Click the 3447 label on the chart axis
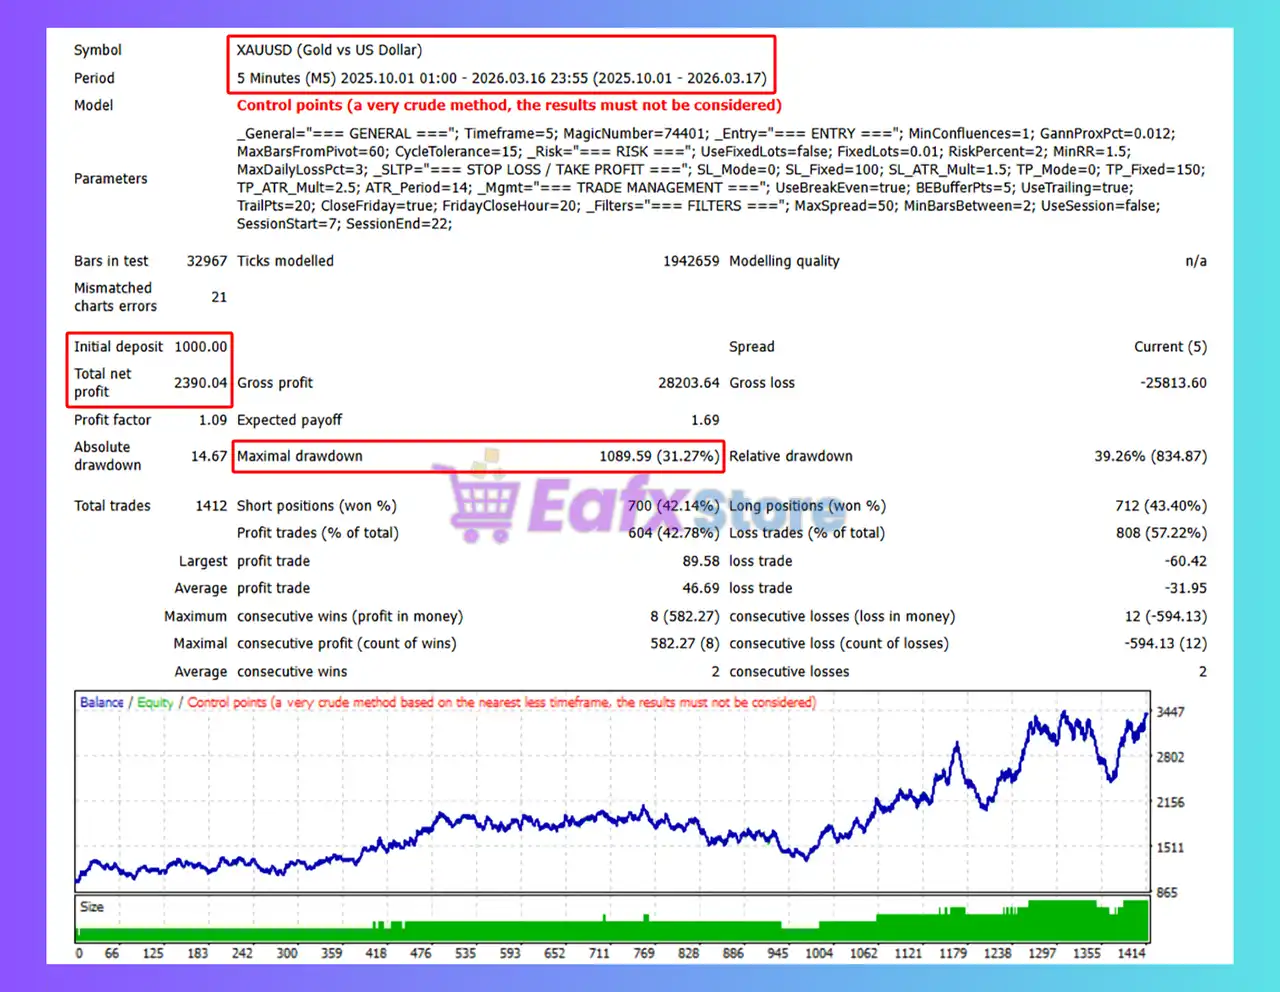The width and height of the screenshot is (1280, 992). tap(1170, 712)
